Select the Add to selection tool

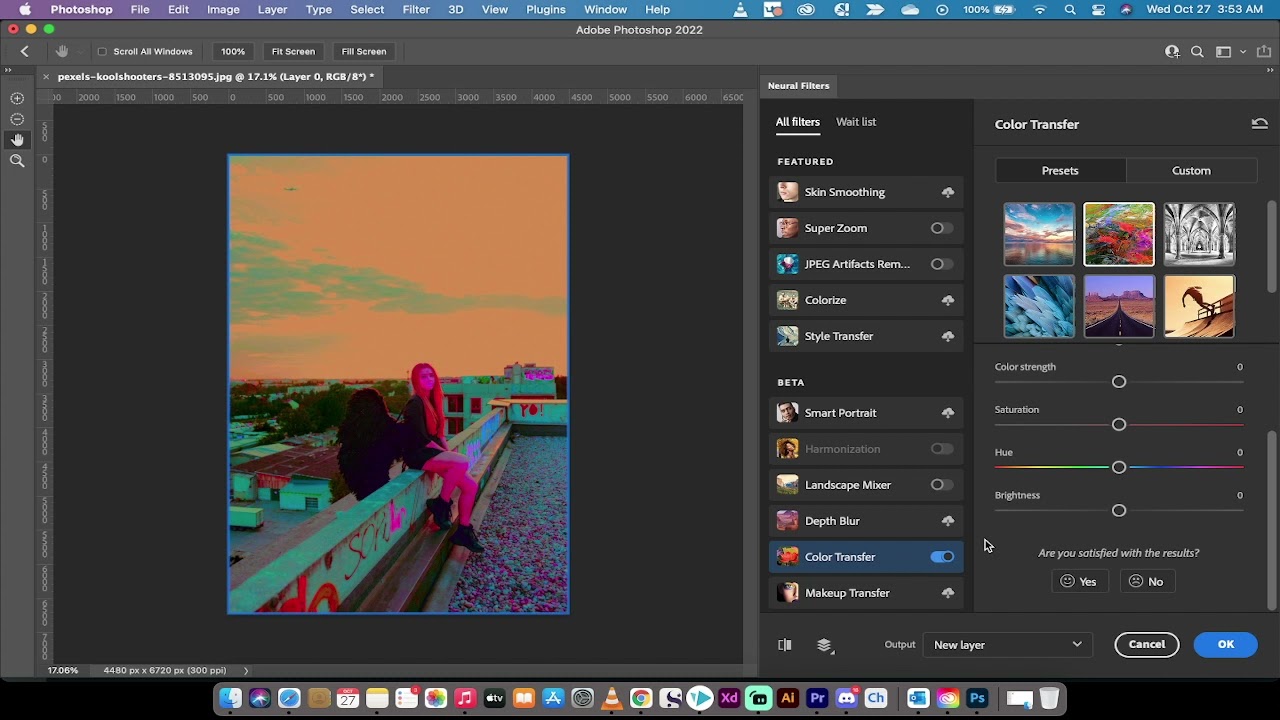pos(17,98)
